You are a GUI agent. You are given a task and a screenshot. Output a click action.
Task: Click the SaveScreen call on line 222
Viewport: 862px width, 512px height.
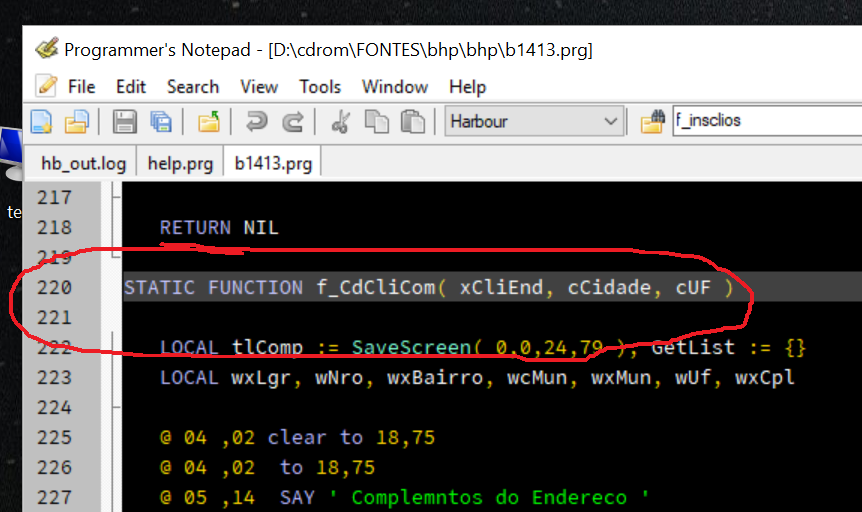click(411, 348)
